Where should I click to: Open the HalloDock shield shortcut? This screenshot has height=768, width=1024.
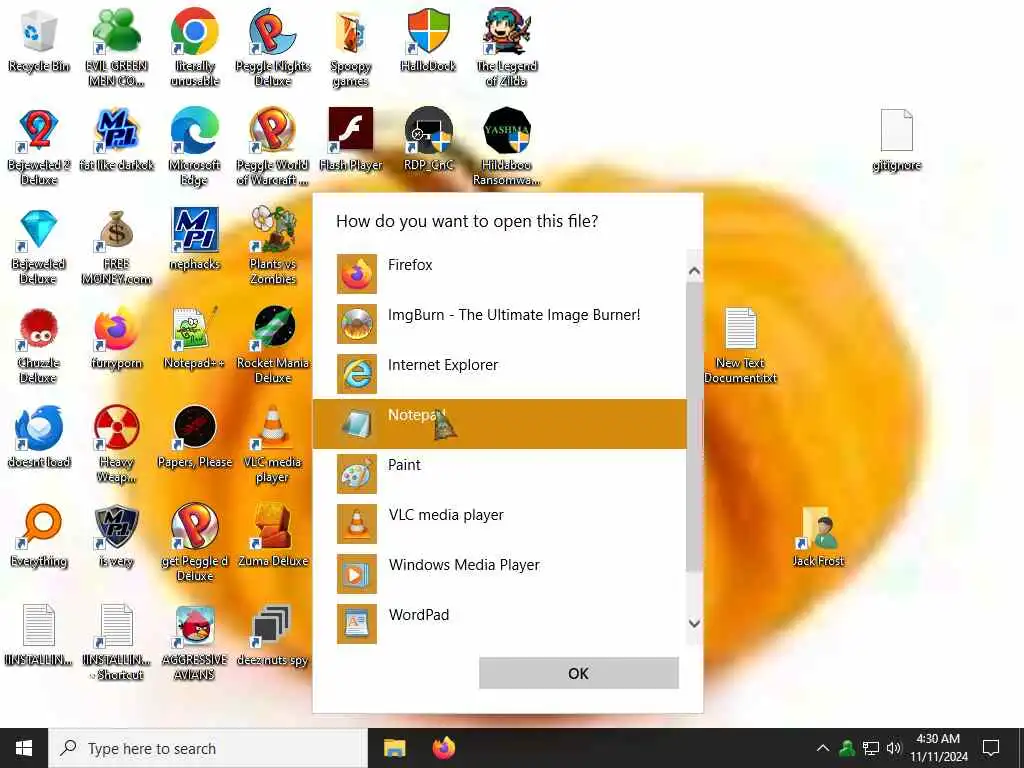tap(428, 40)
